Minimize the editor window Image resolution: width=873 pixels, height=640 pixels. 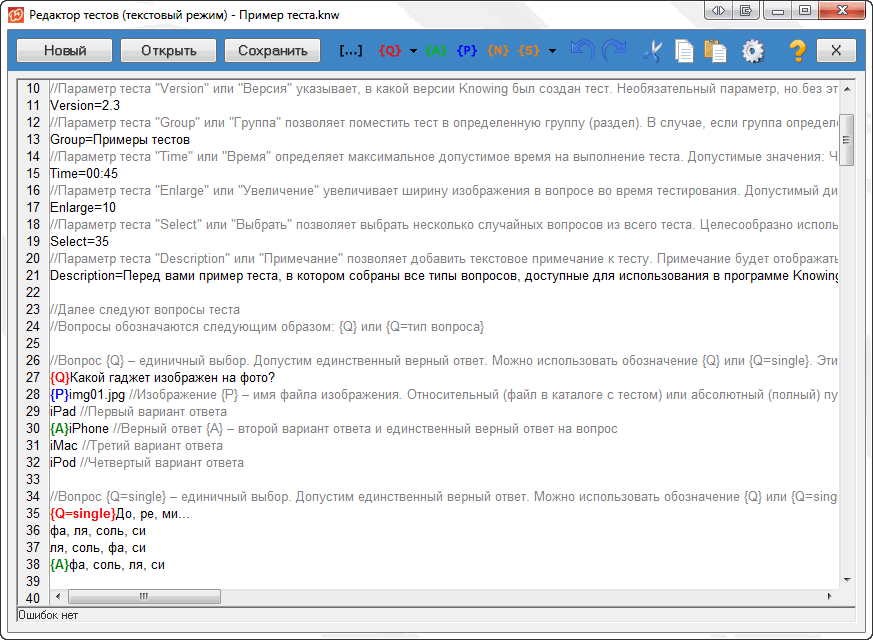point(778,10)
